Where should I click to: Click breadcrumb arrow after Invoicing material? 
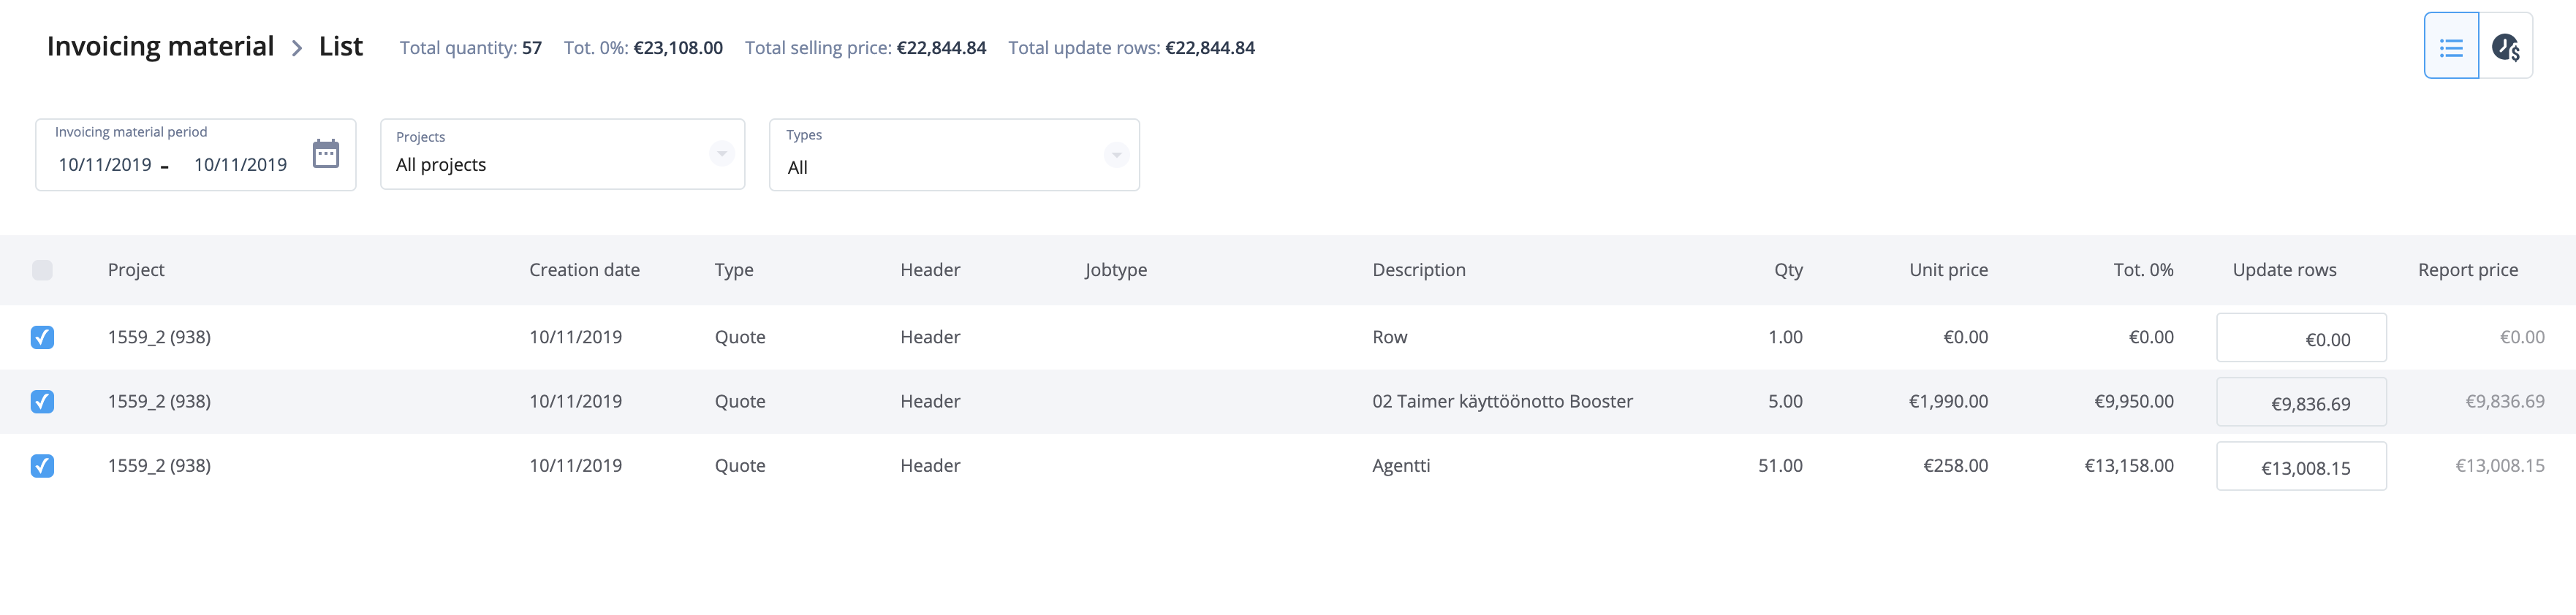tap(297, 48)
